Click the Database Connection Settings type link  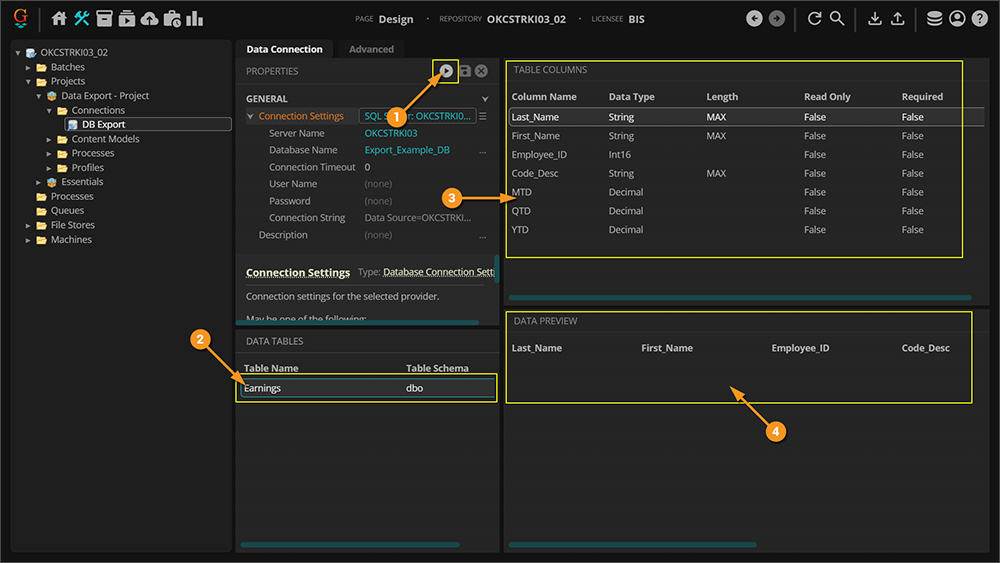coord(438,272)
